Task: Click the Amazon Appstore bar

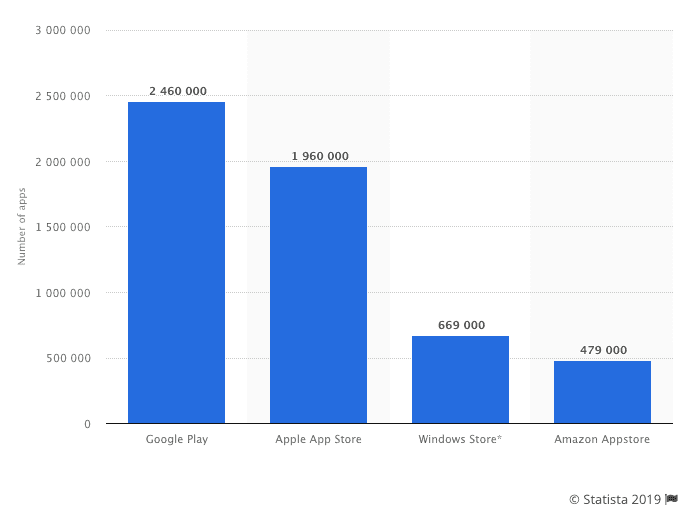Action: tap(602, 392)
